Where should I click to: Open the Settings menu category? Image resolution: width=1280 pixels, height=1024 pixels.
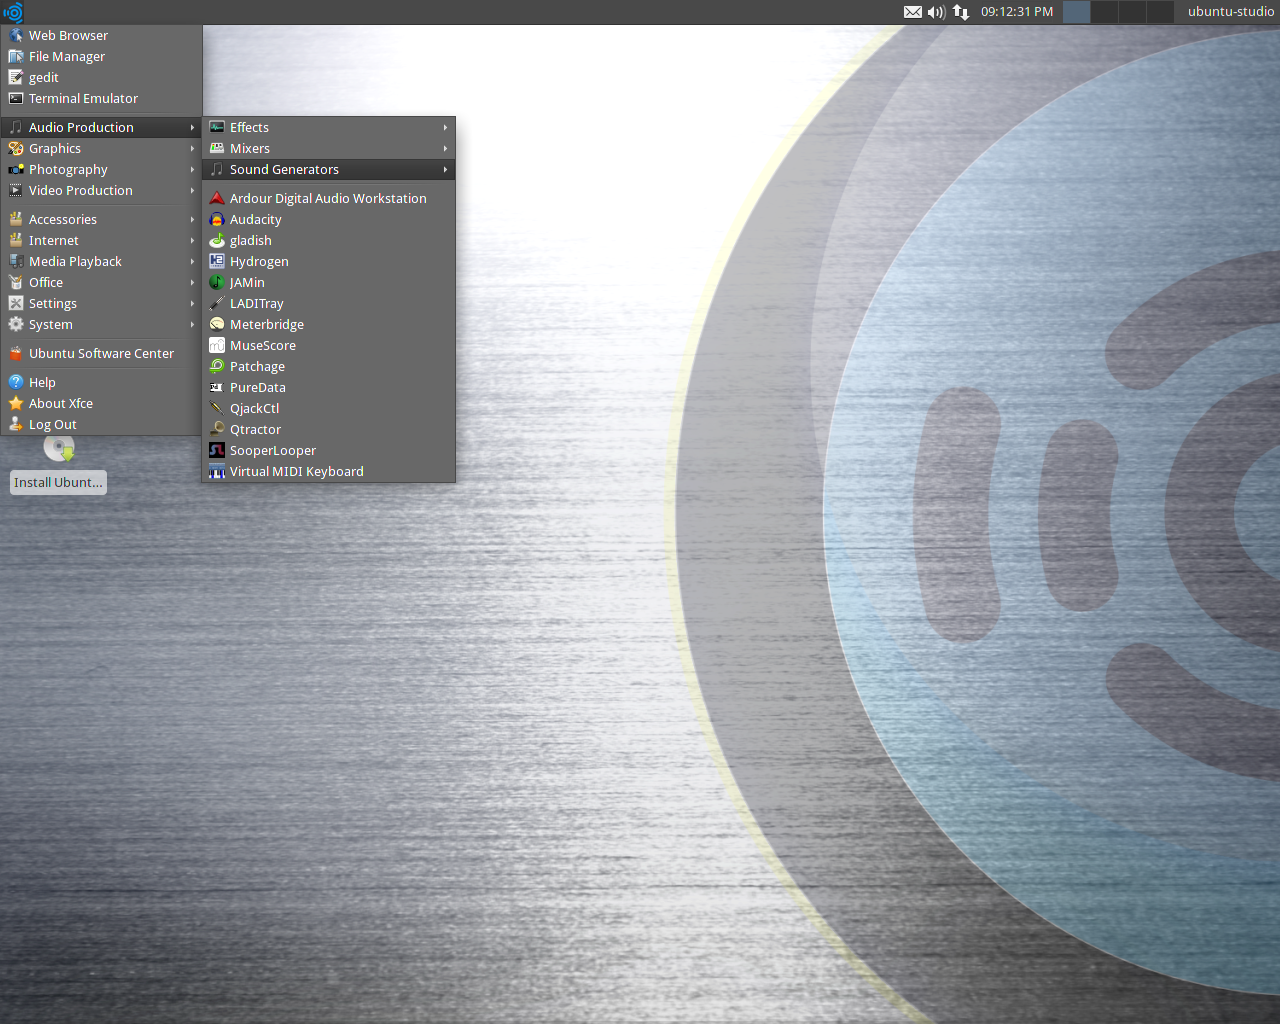[x=102, y=303]
